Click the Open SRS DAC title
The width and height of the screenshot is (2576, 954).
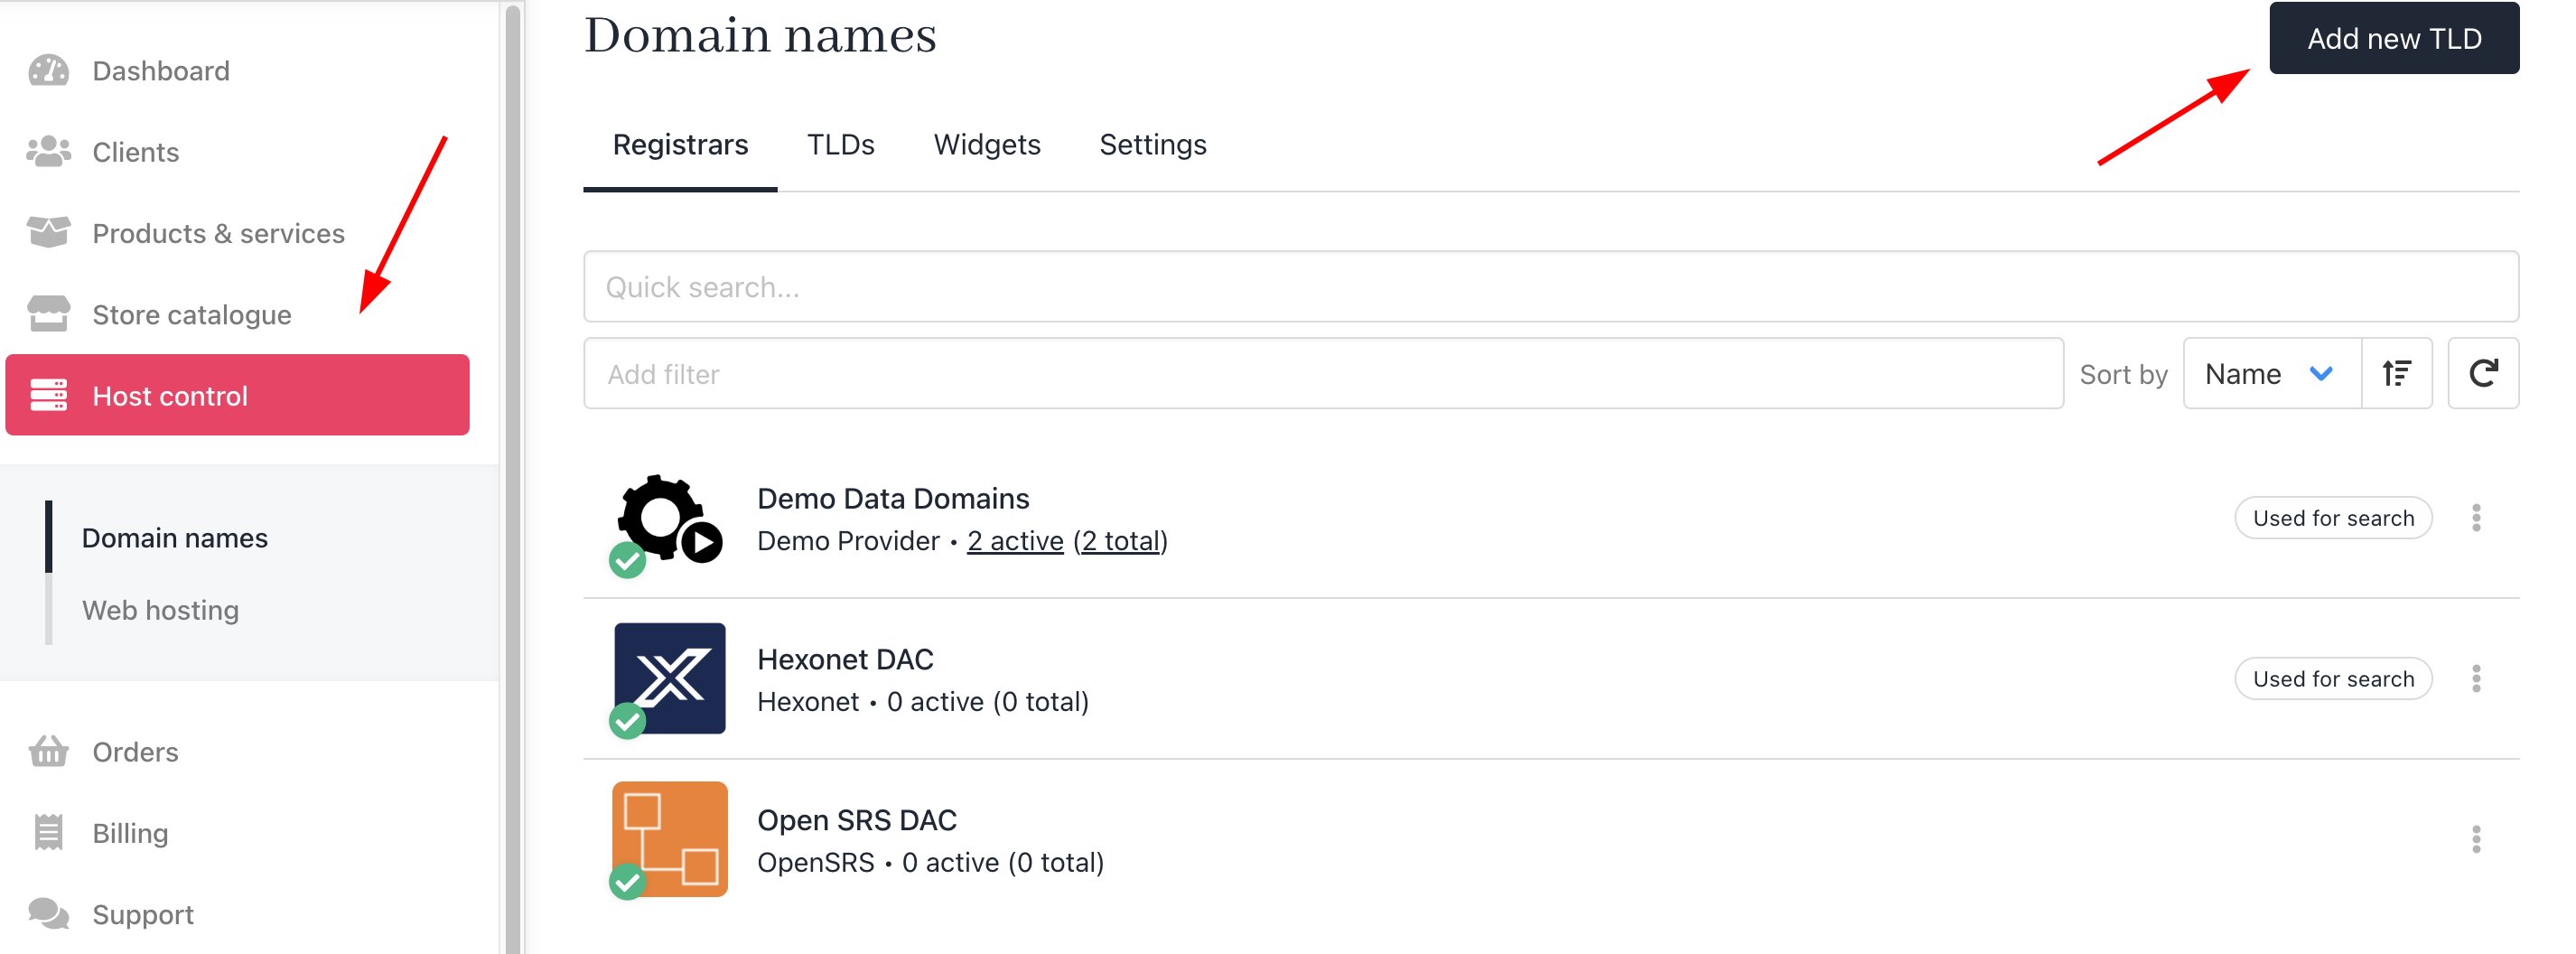(857, 820)
